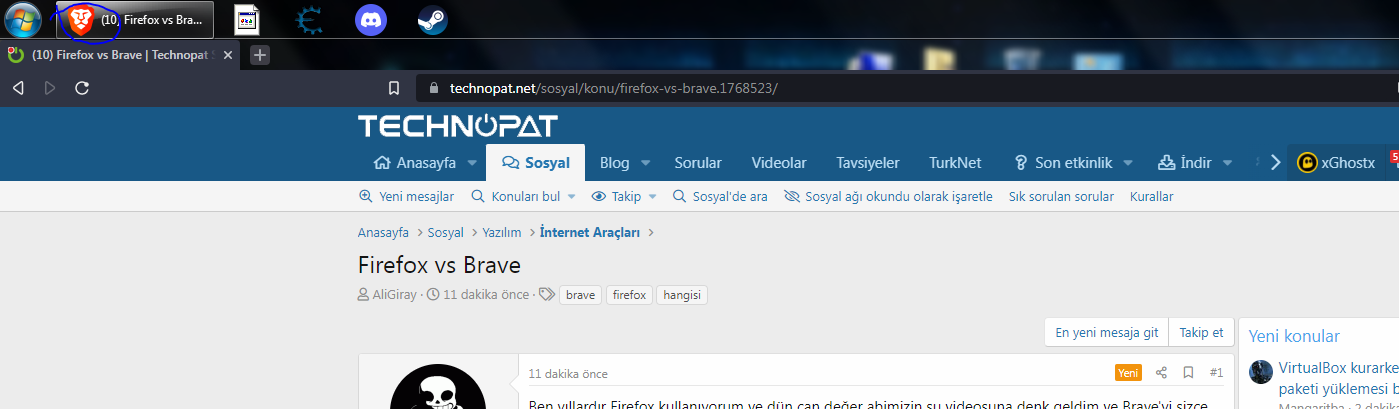Click the brave tag
Viewport: 1399px width, 409px height.
(x=580, y=295)
